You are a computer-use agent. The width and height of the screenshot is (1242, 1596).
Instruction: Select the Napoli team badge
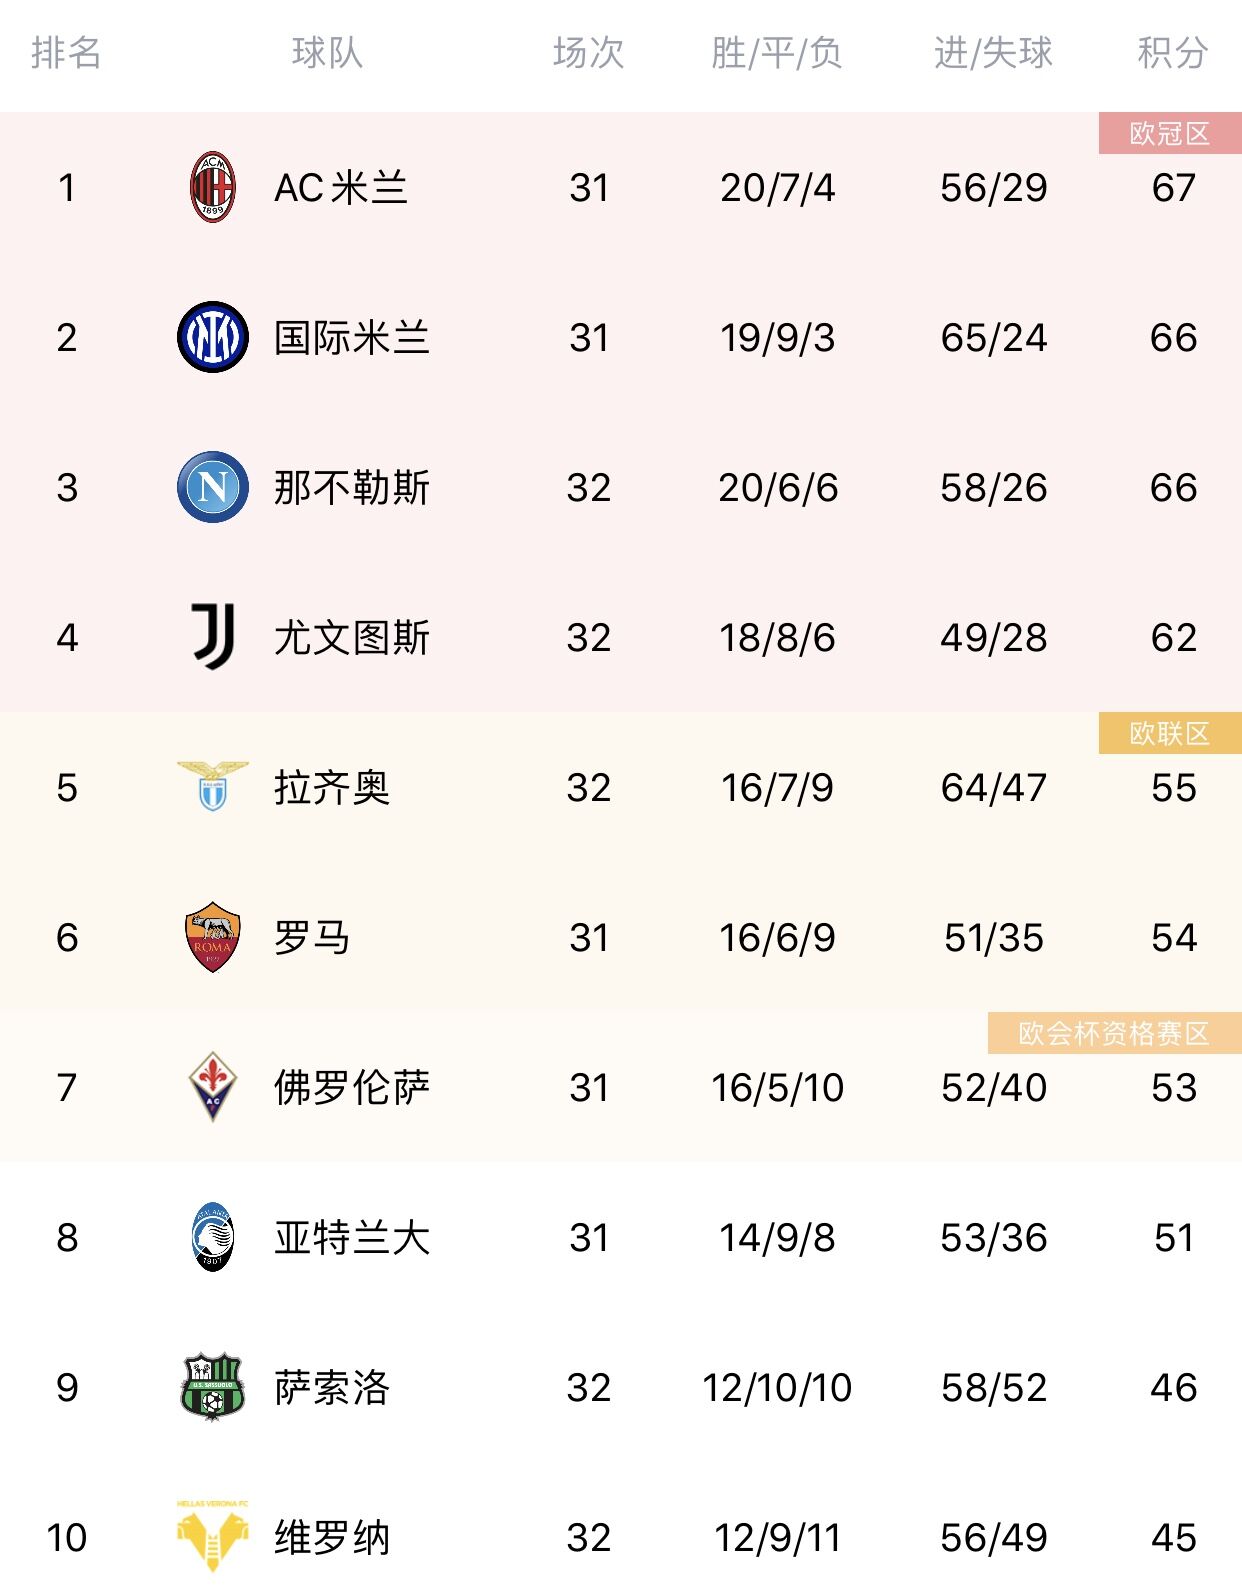coord(212,487)
